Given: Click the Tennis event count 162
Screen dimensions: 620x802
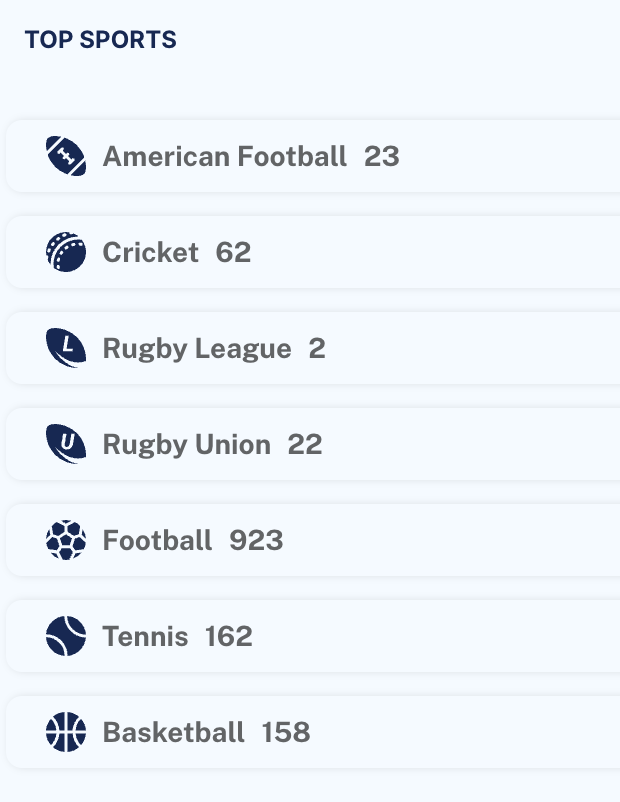Looking at the screenshot, I should click(229, 636).
